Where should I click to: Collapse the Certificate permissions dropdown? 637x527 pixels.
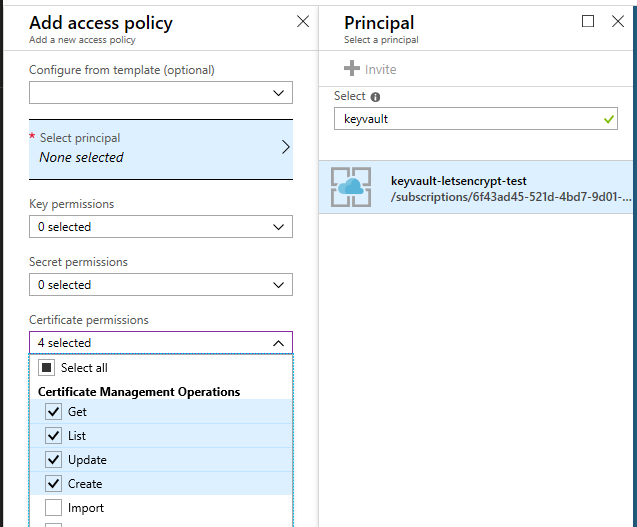pos(161,343)
